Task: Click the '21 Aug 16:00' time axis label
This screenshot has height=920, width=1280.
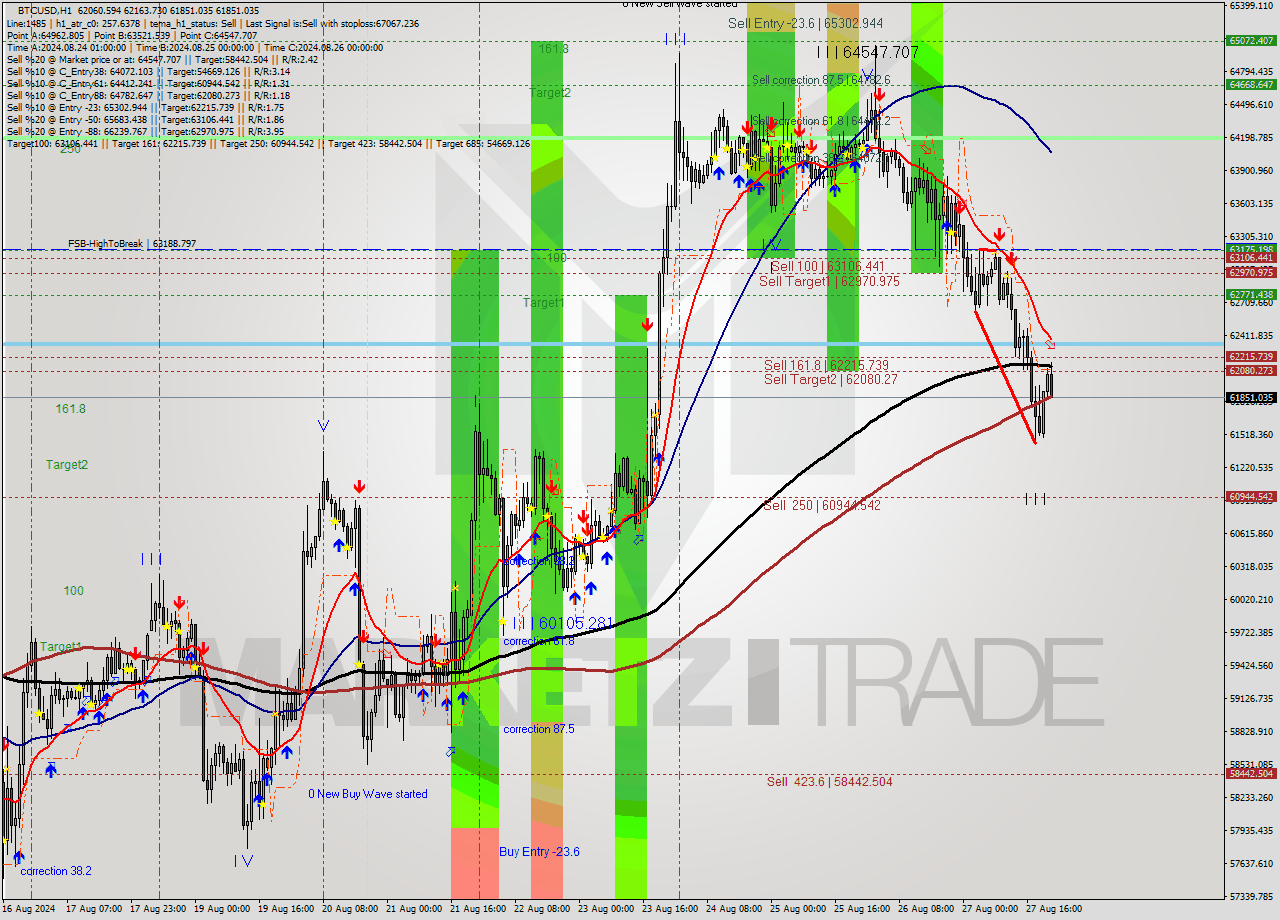Action: (x=477, y=909)
